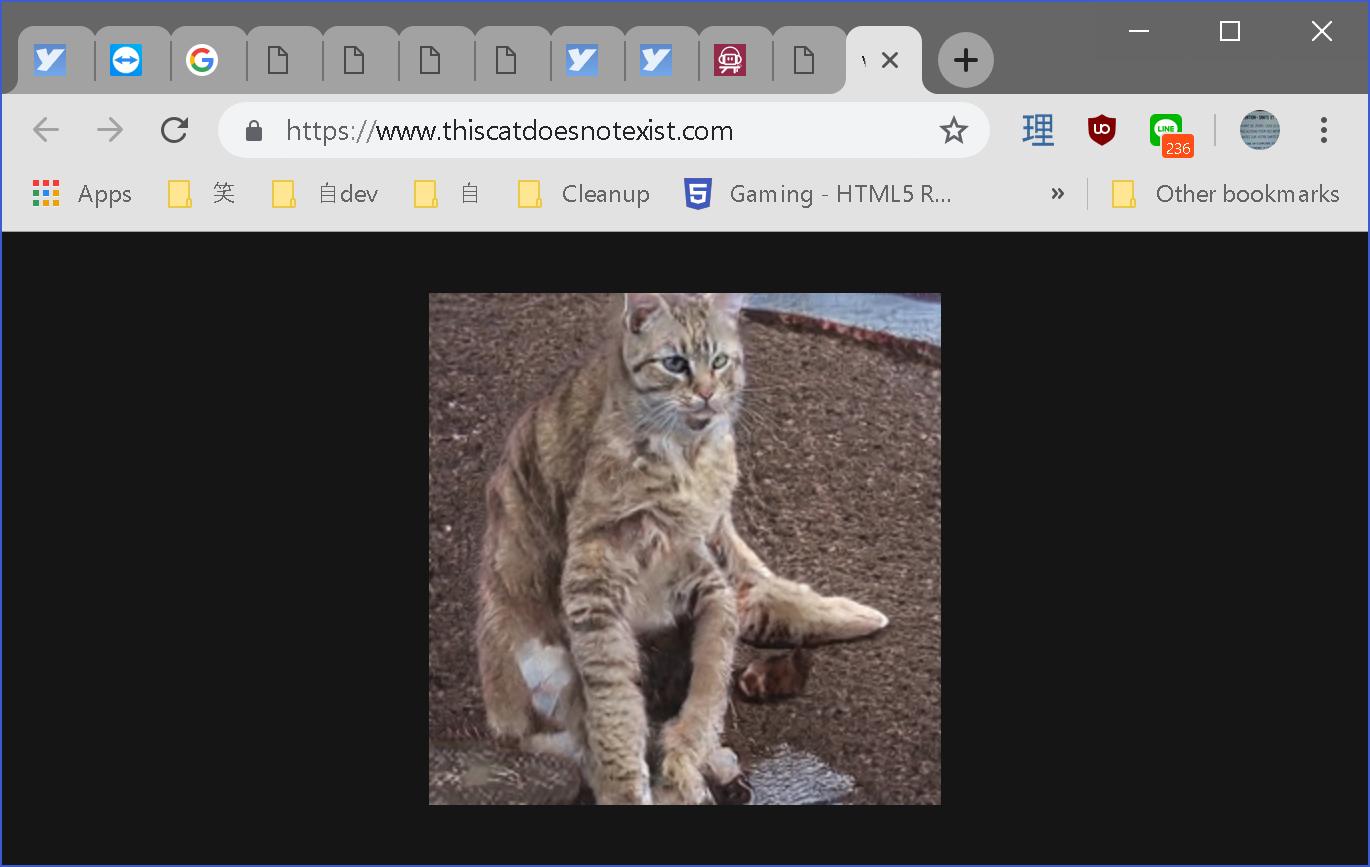1370x867 pixels.
Task: Click the browser reload button
Action: coord(175,130)
